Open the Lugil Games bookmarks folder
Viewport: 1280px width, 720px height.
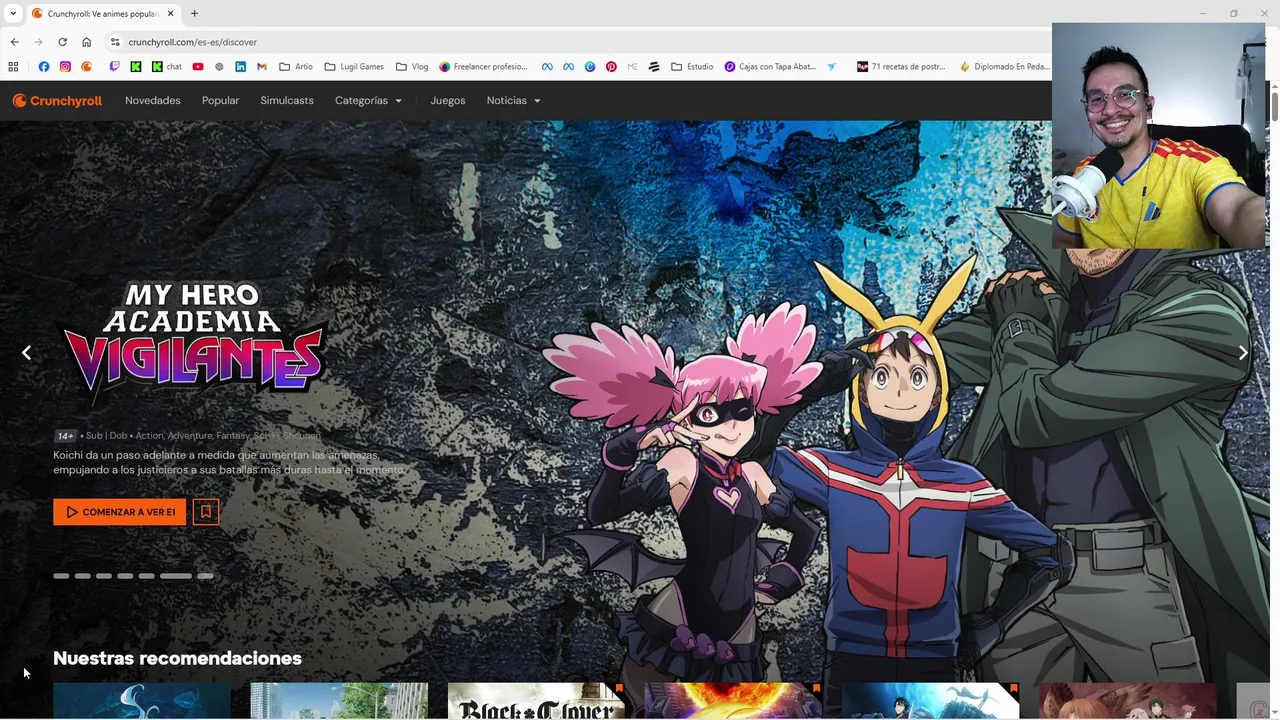coord(354,67)
